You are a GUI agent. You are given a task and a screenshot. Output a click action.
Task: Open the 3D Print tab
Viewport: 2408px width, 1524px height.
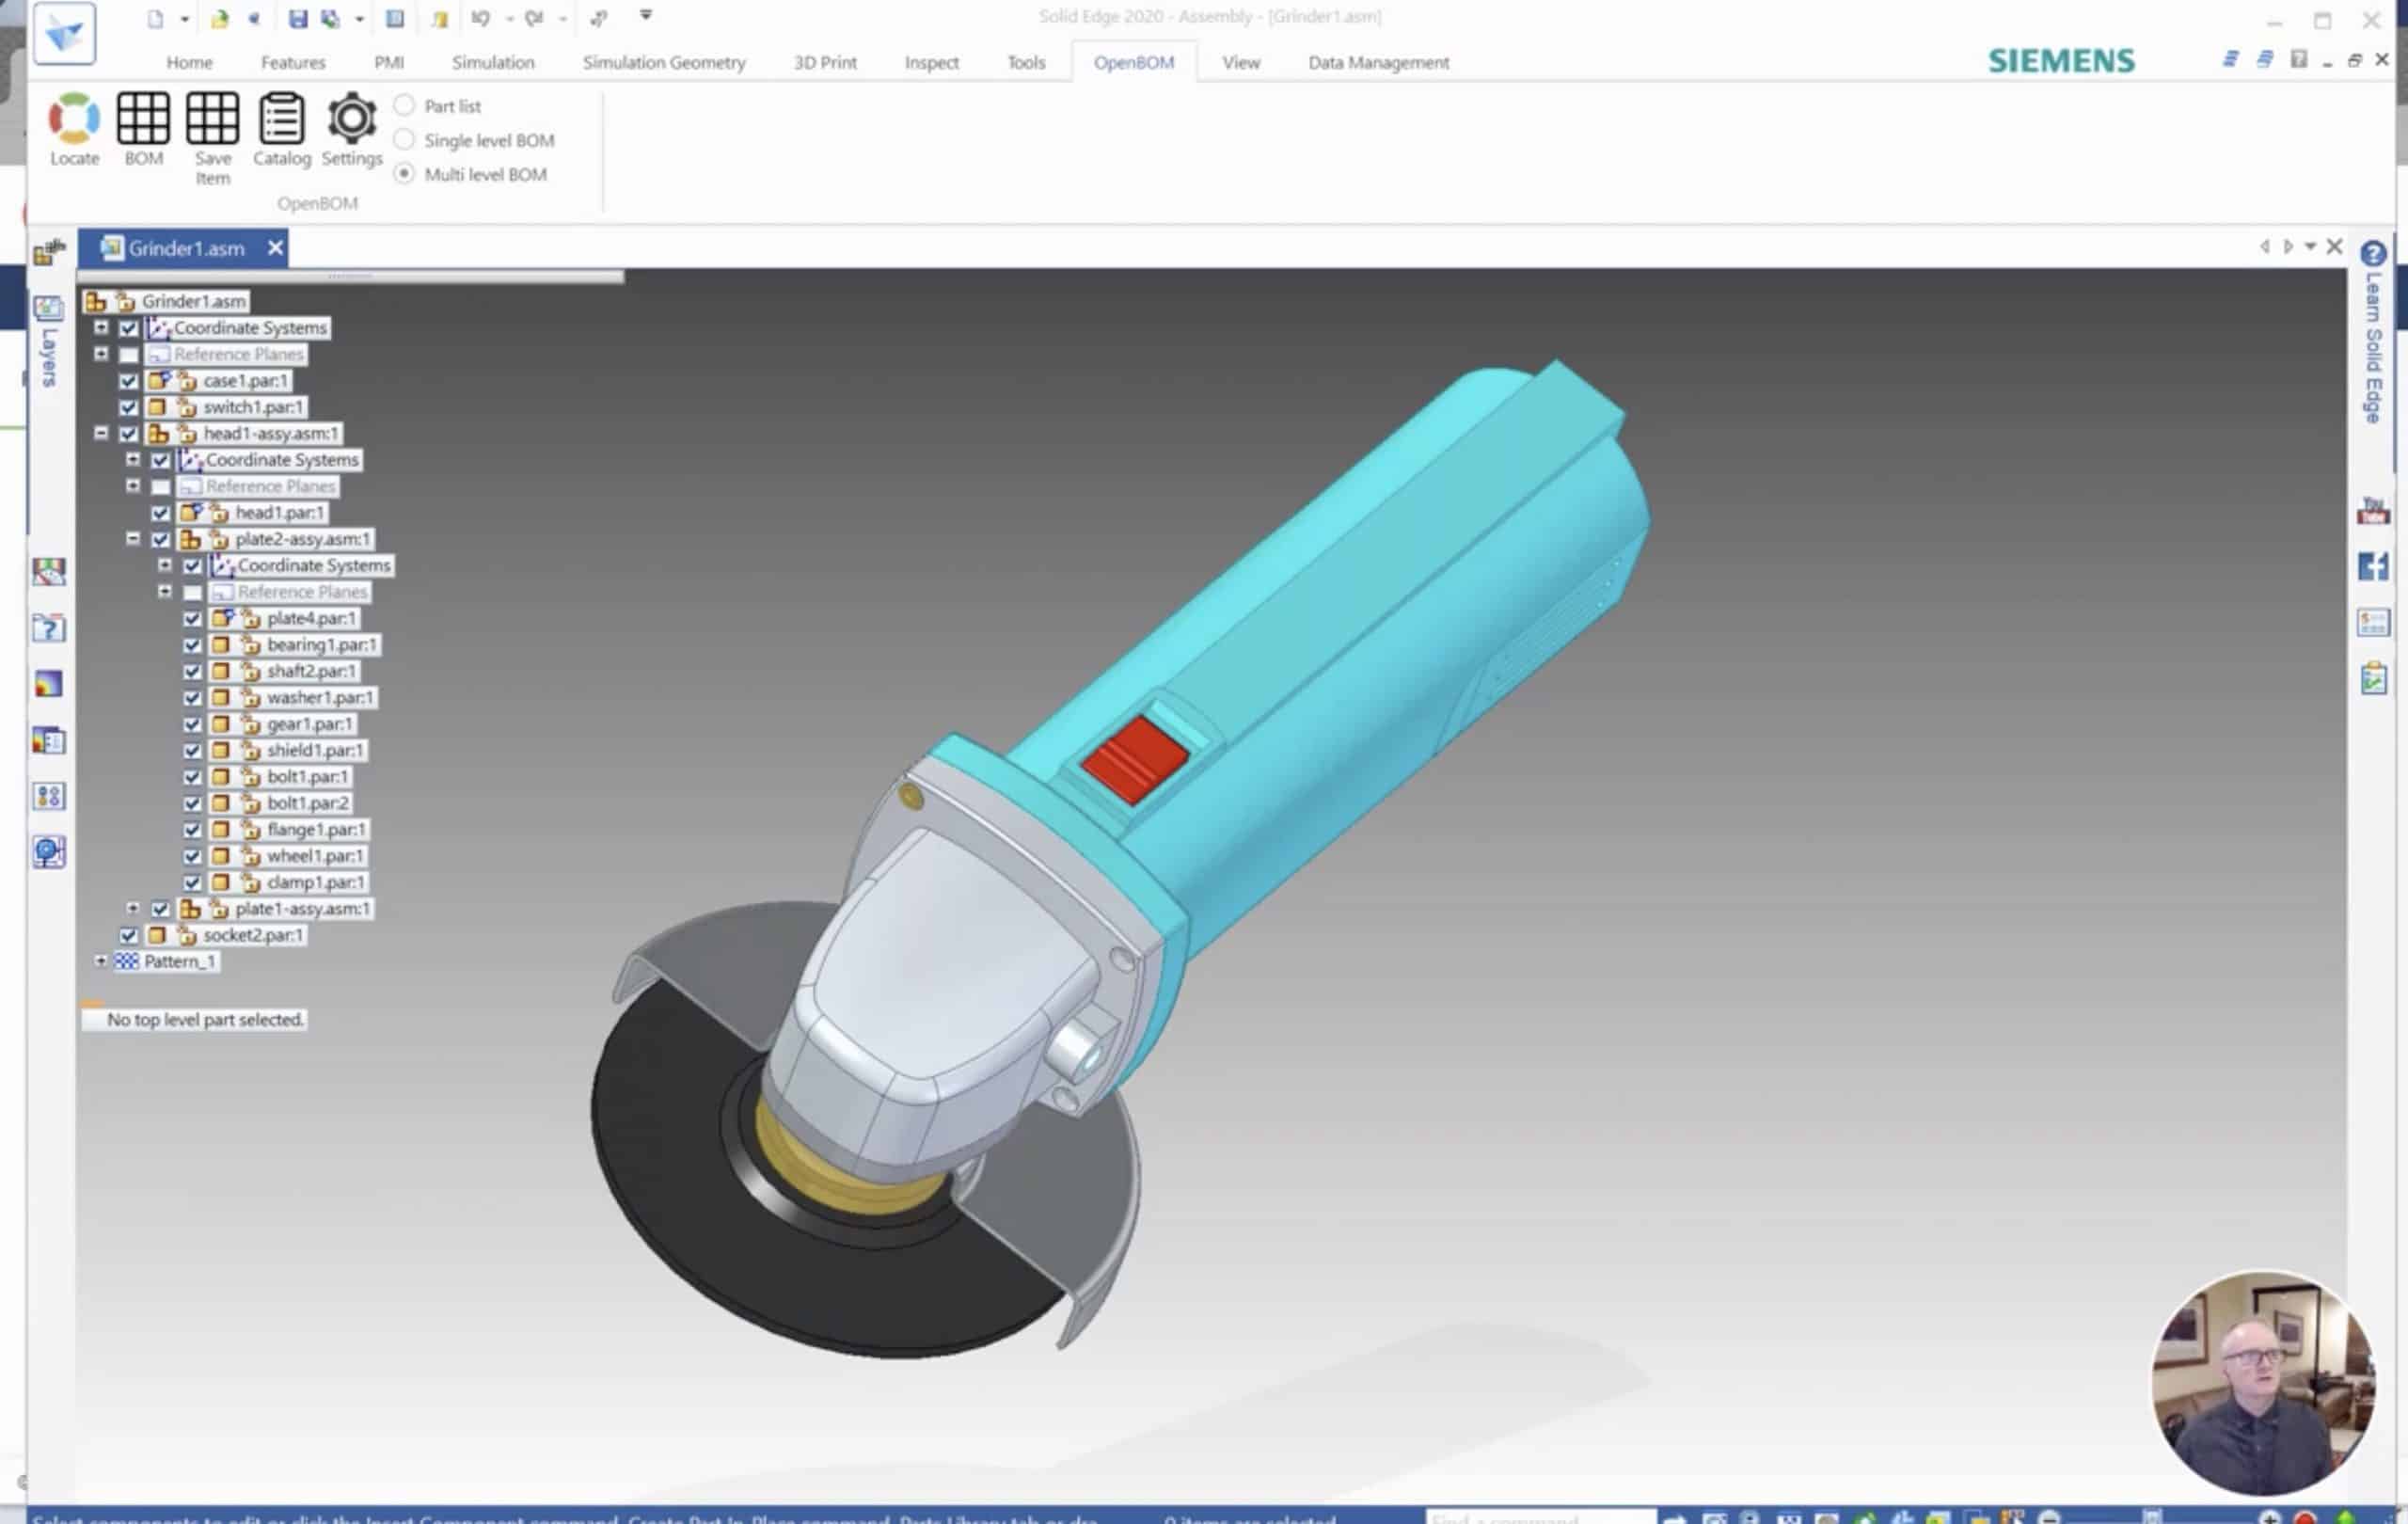[x=825, y=62]
